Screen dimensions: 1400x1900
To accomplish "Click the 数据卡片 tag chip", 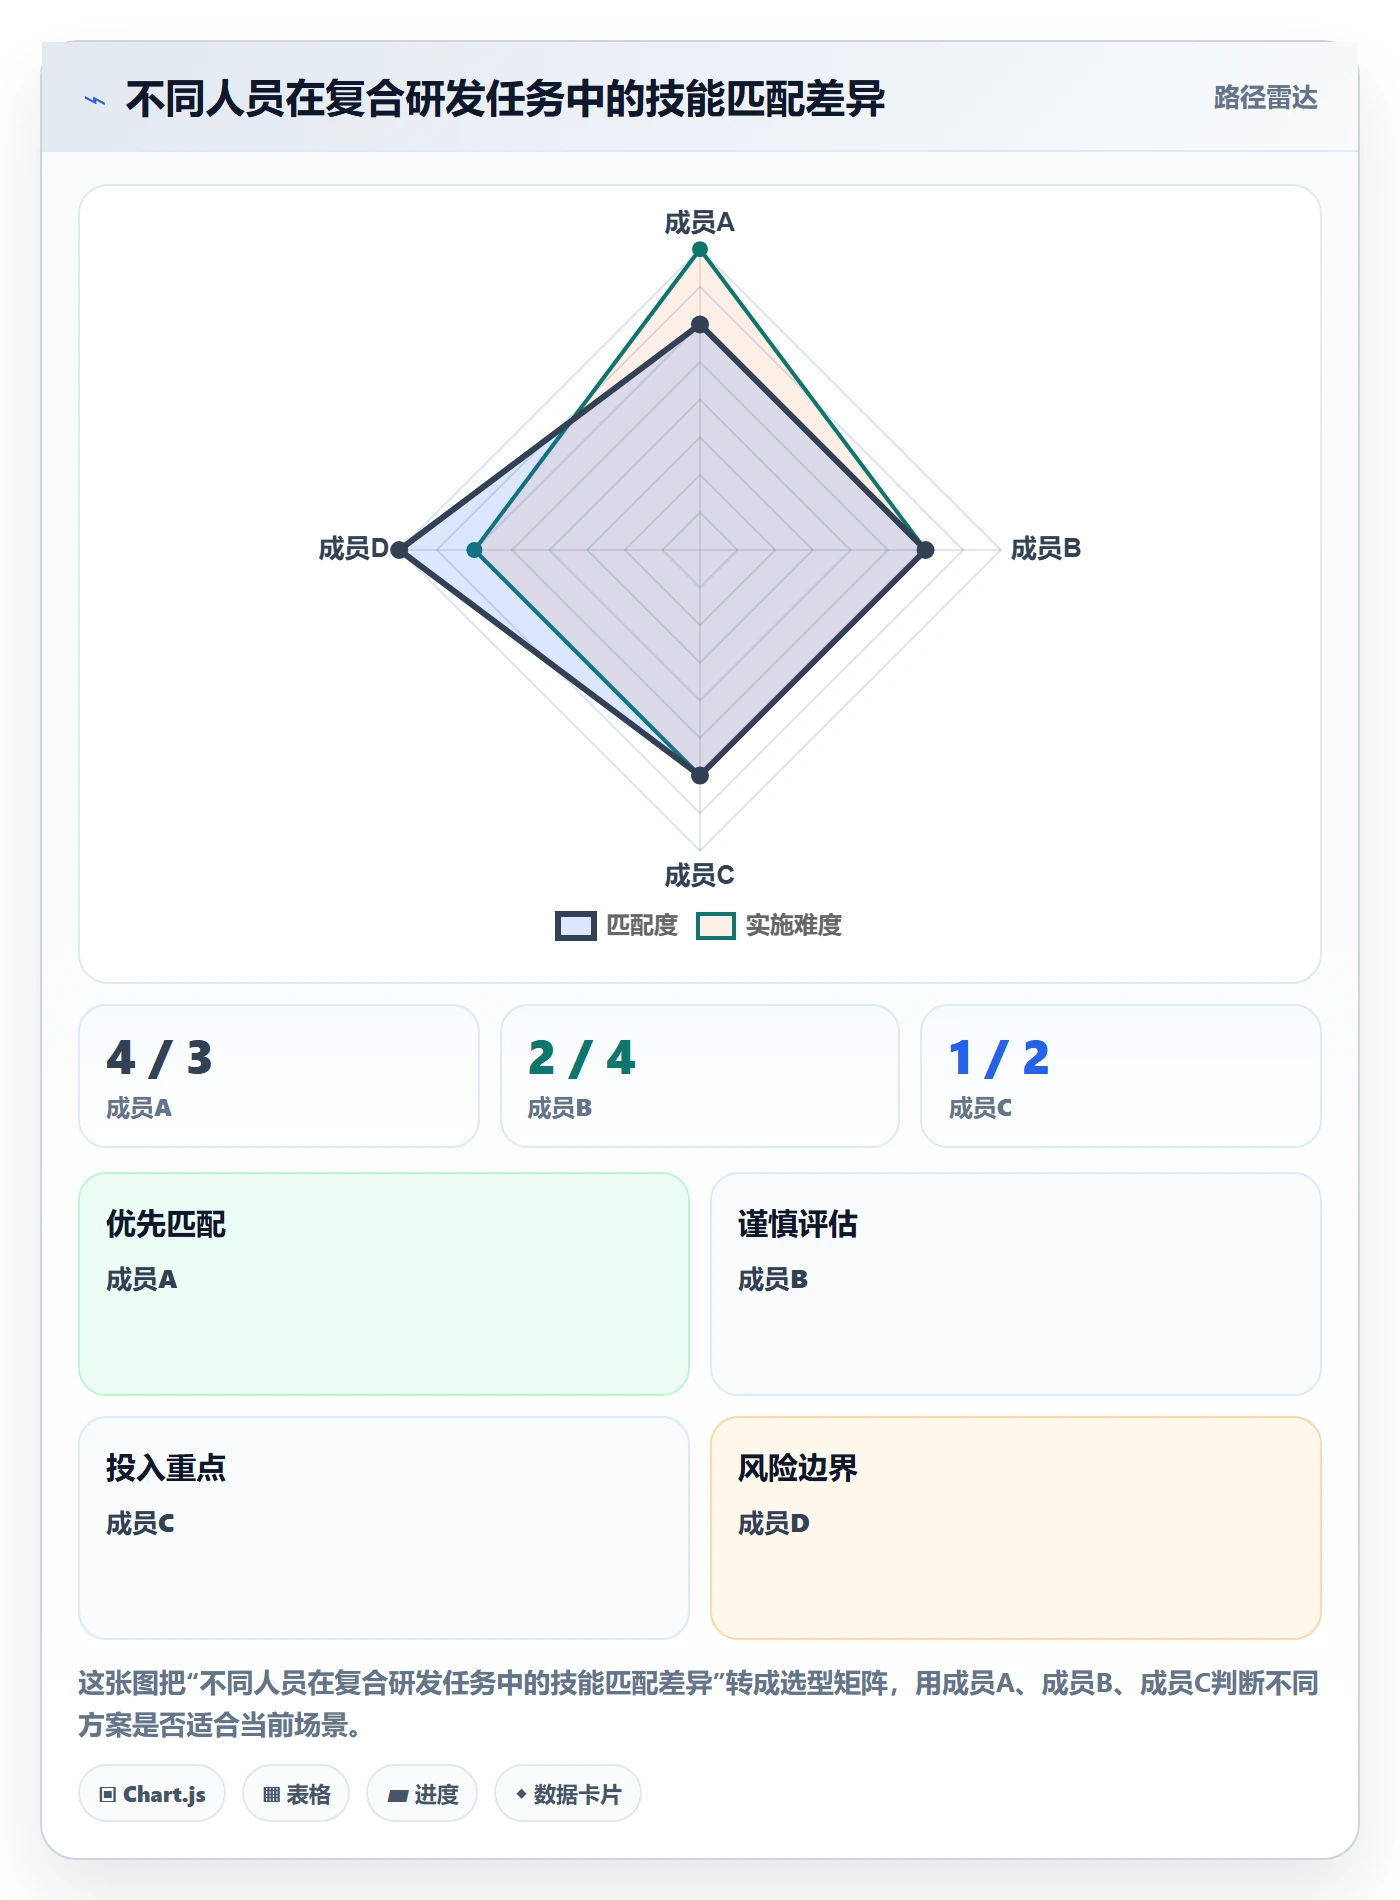I will 568,1794.
